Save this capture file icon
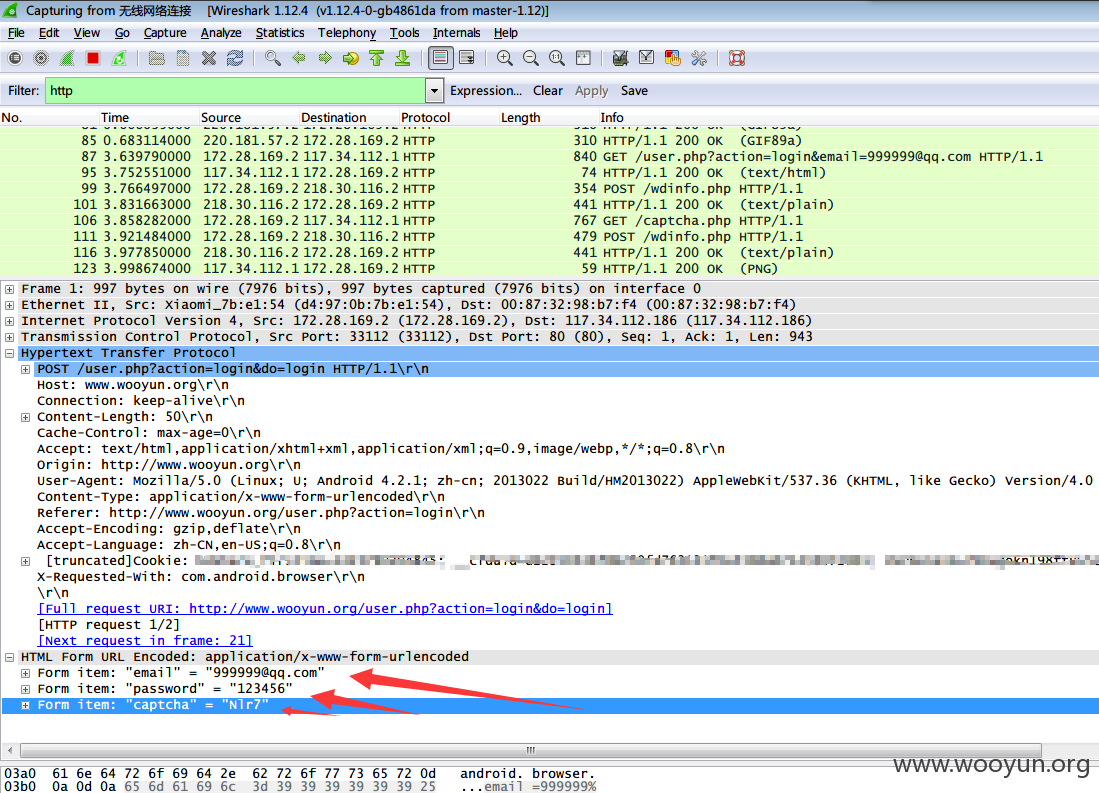The height and width of the screenshot is (793, 1099). (182, 58)
